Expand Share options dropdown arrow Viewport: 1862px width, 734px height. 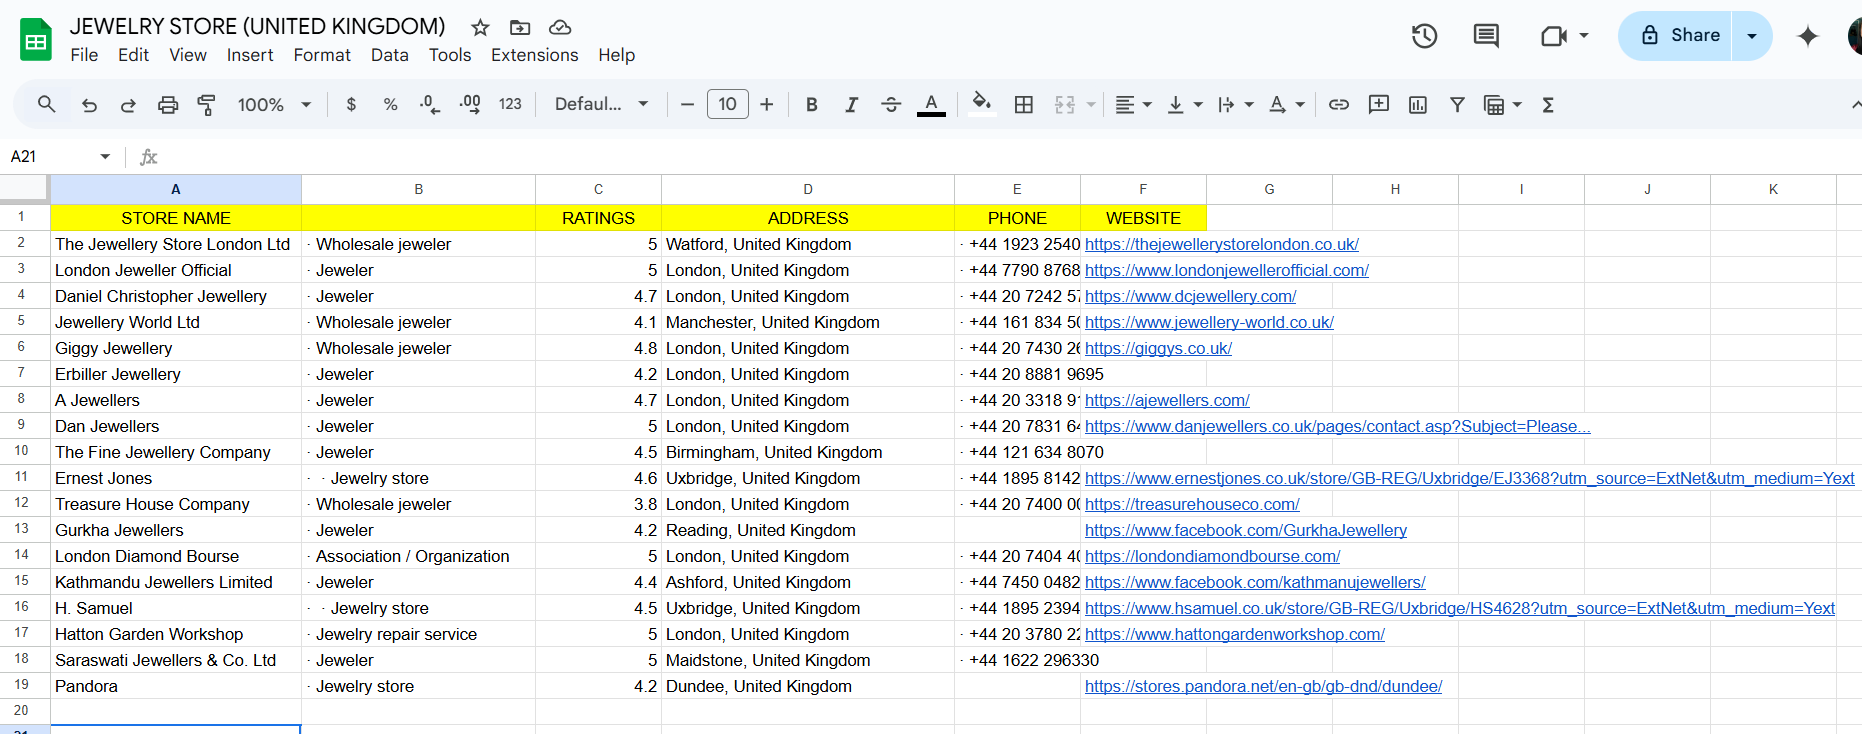1752,36
